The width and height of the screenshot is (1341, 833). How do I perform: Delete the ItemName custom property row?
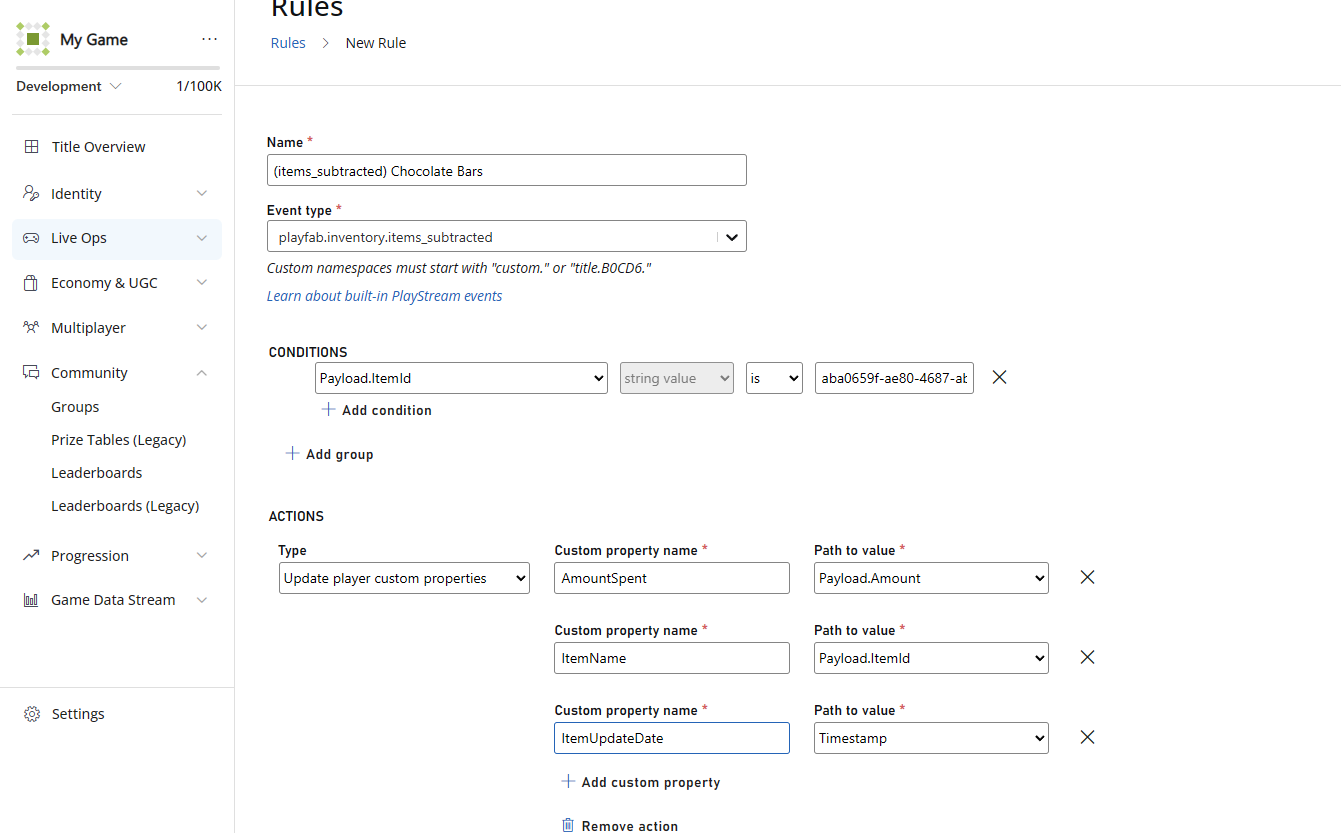(1087, 657)
